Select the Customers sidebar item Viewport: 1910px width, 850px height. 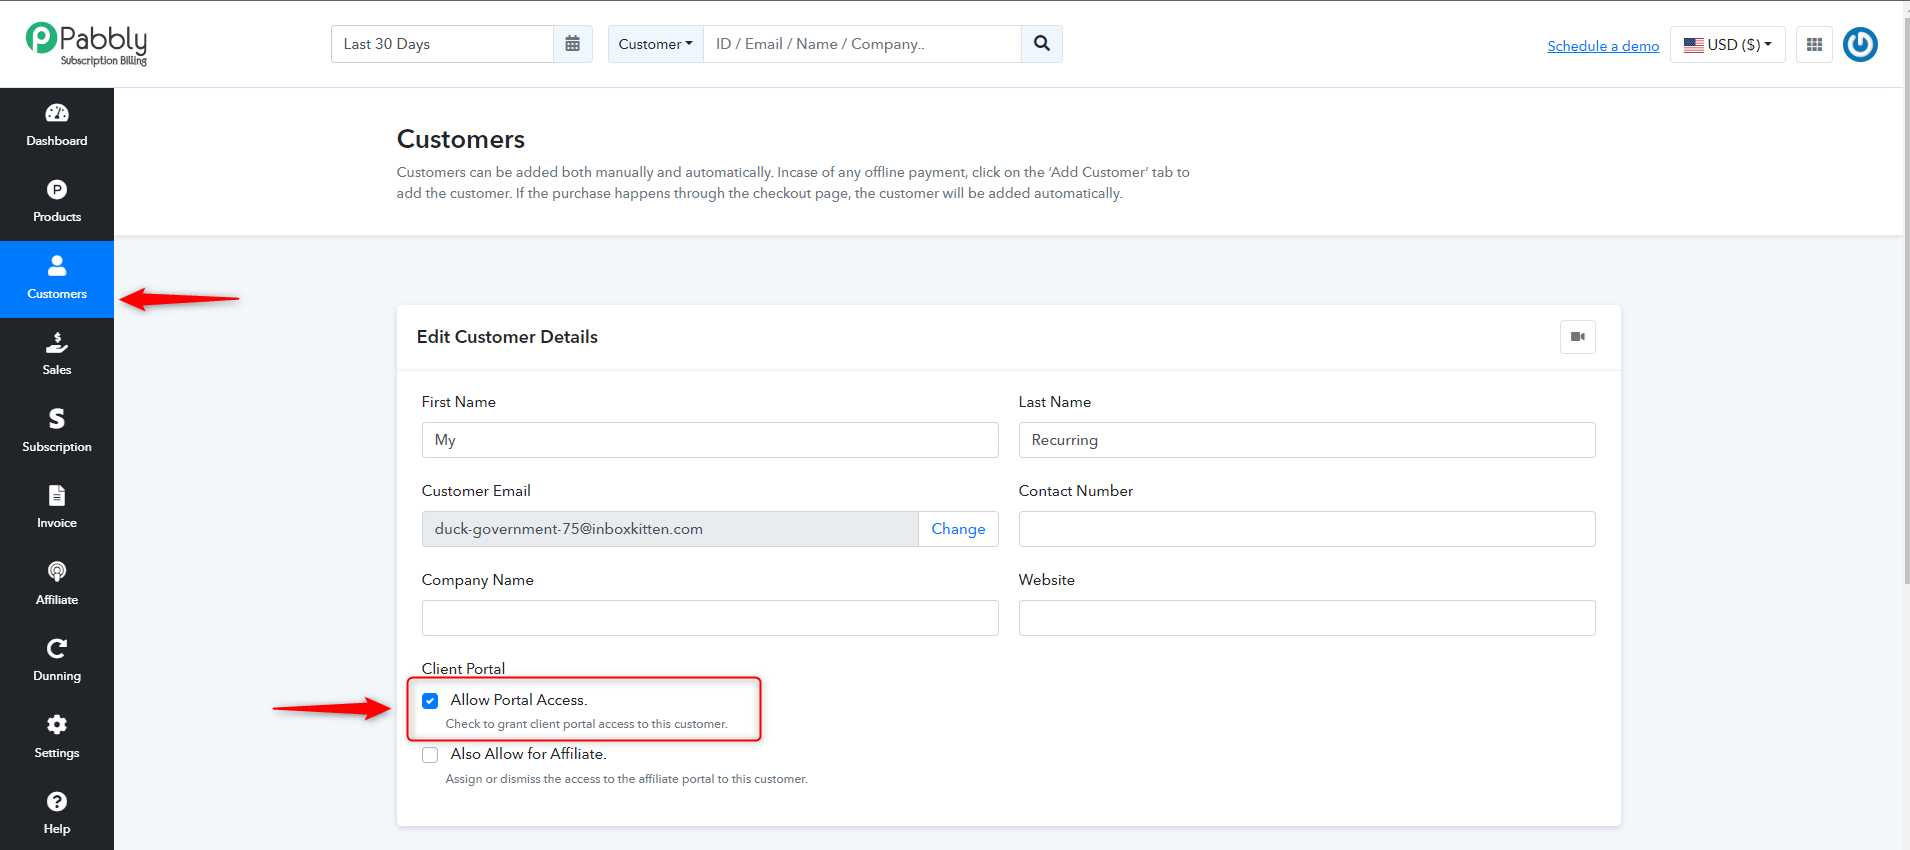(57, 279)
